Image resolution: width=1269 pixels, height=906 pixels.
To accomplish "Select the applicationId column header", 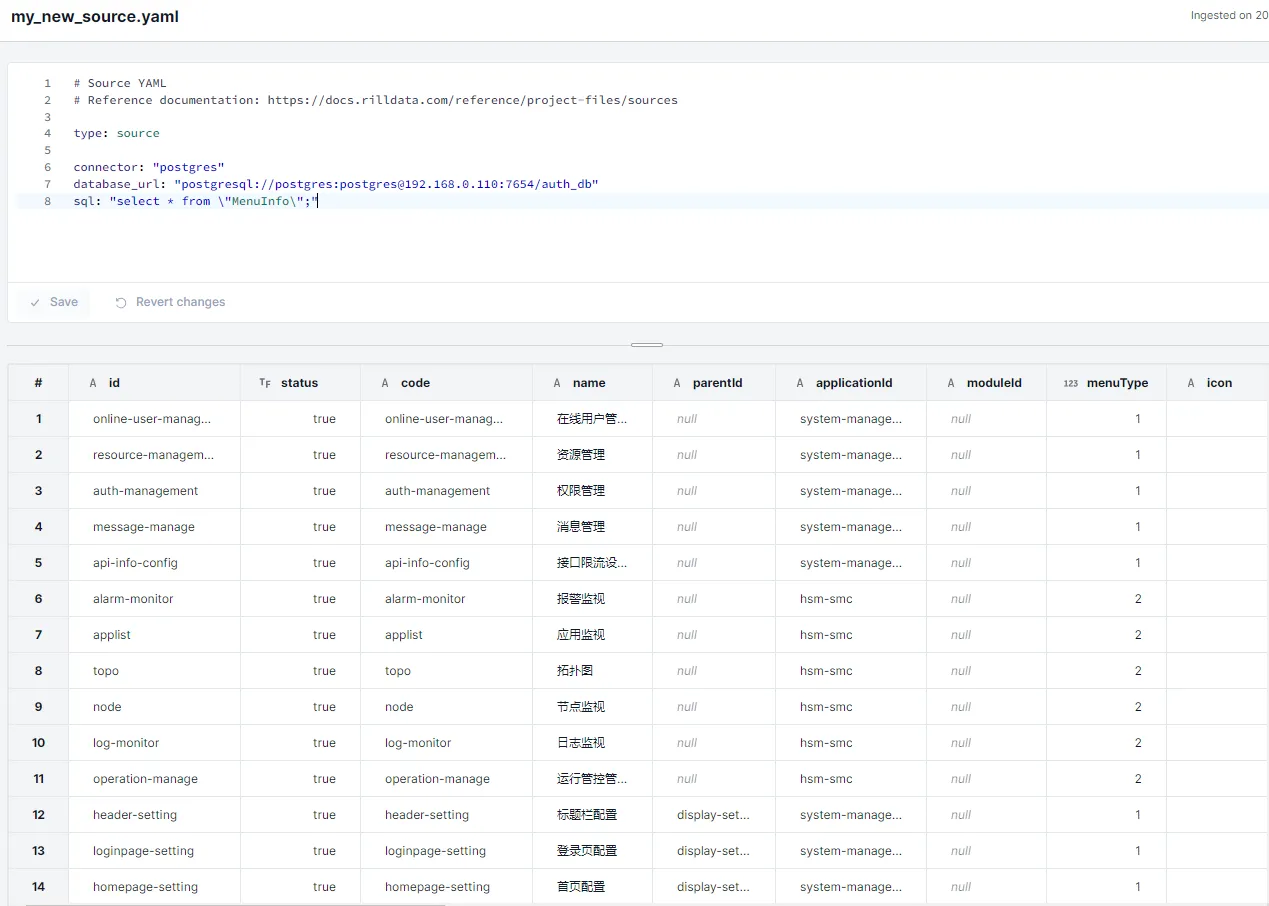I will click(x=851, y=383).
